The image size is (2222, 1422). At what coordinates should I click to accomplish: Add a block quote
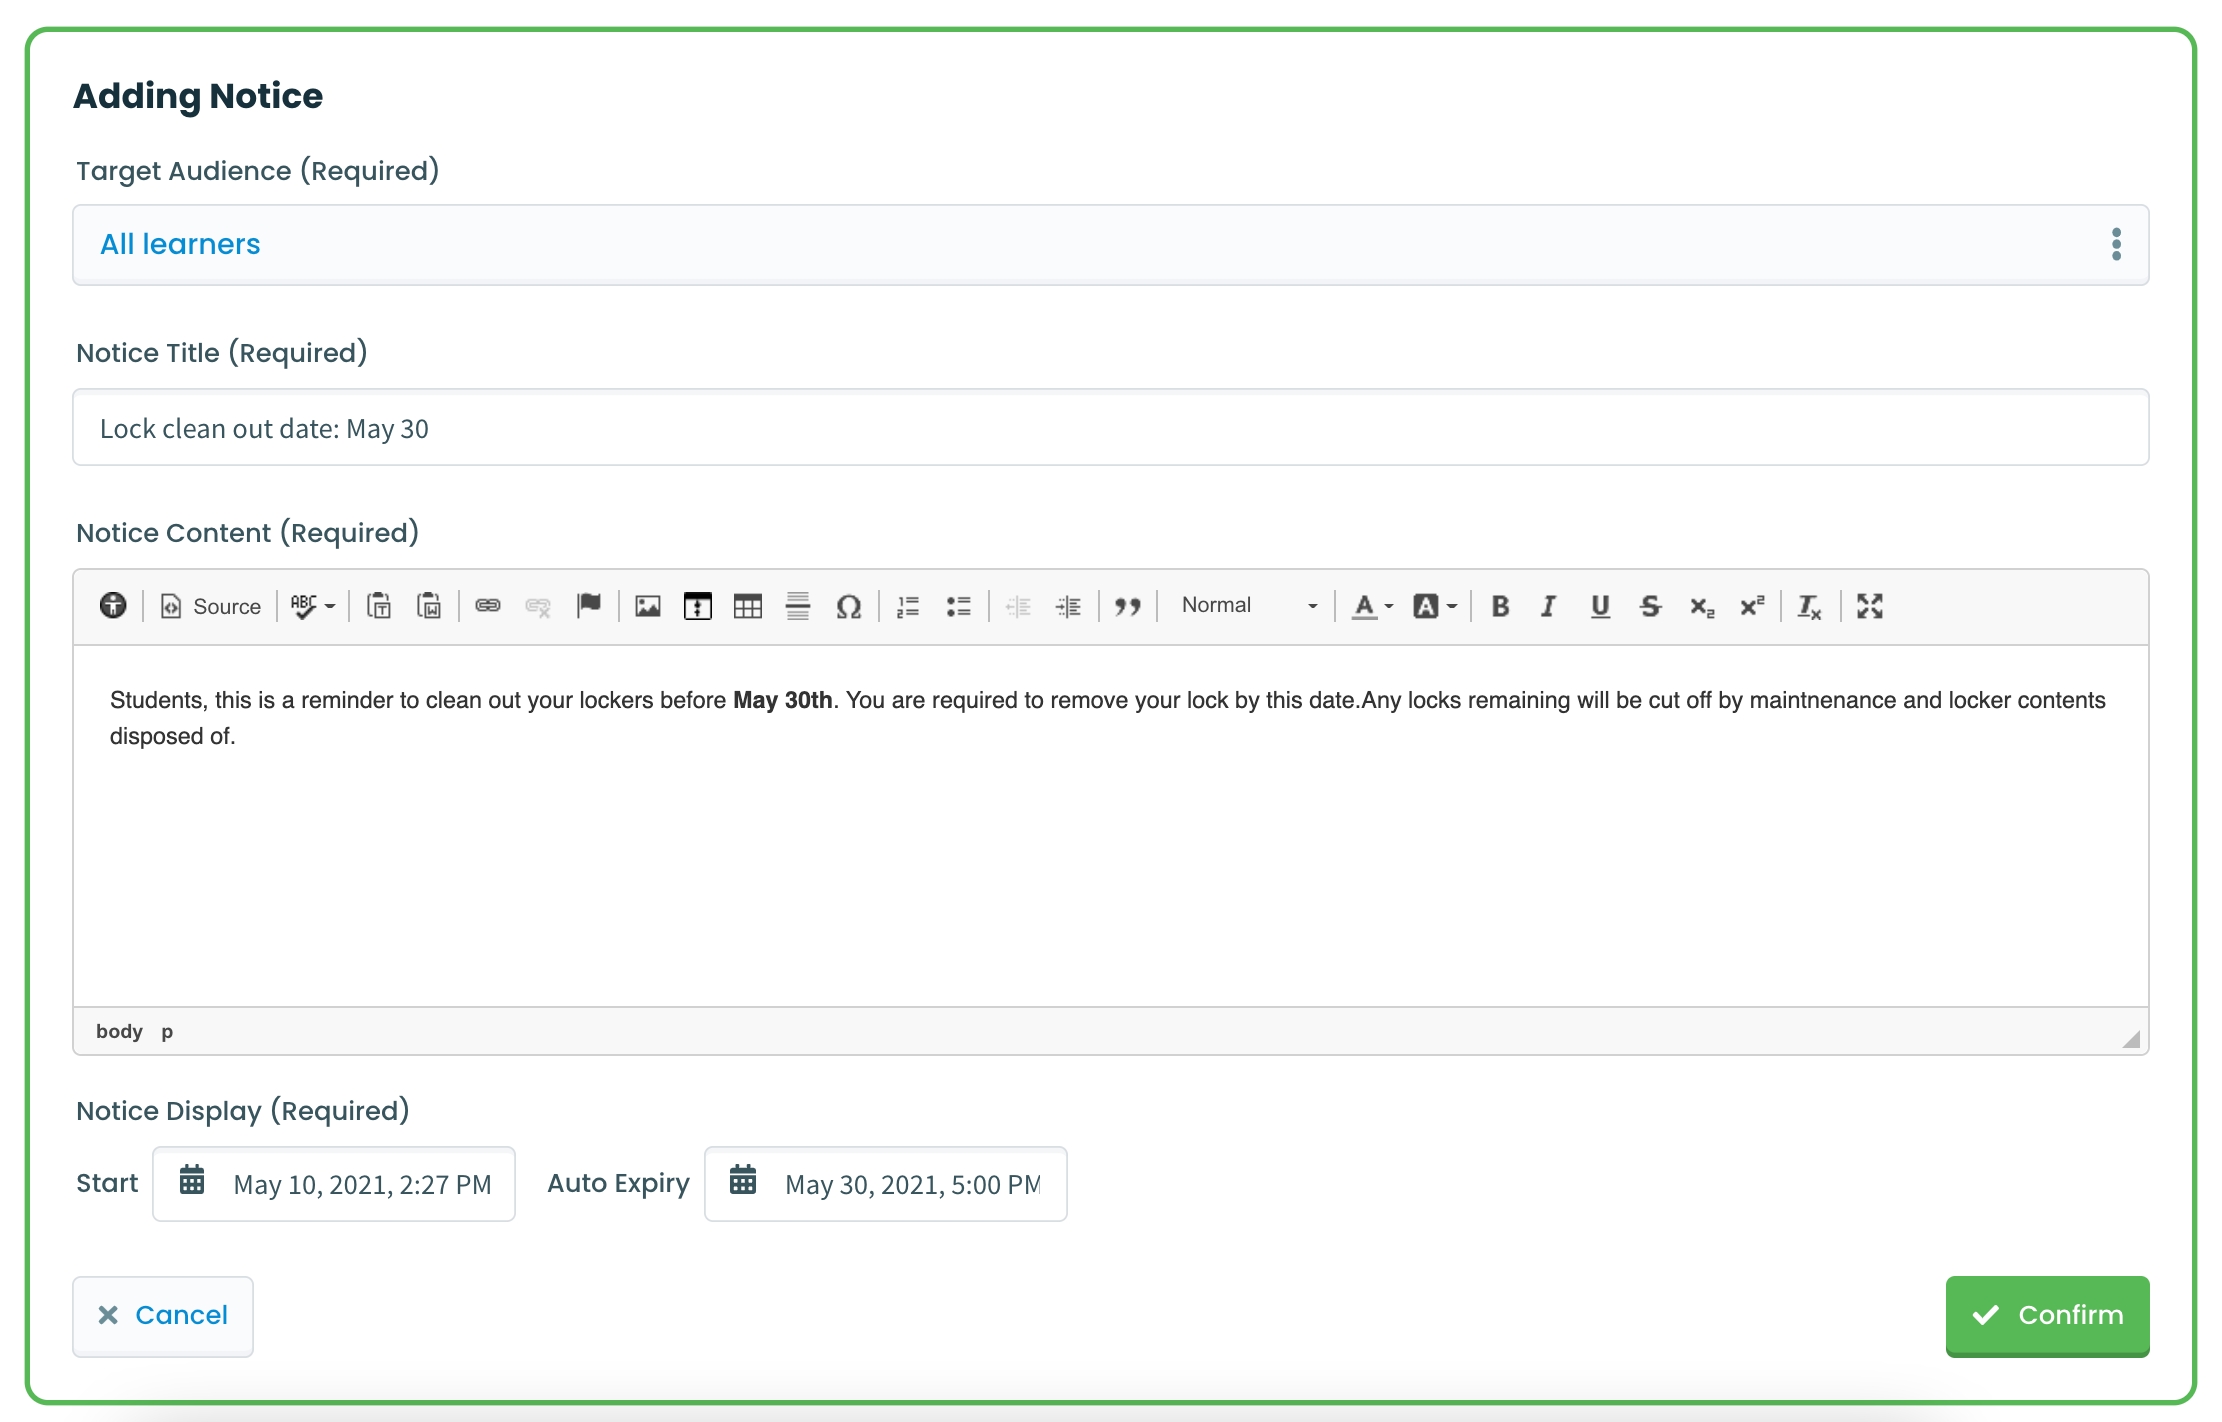click(1128, 606)
